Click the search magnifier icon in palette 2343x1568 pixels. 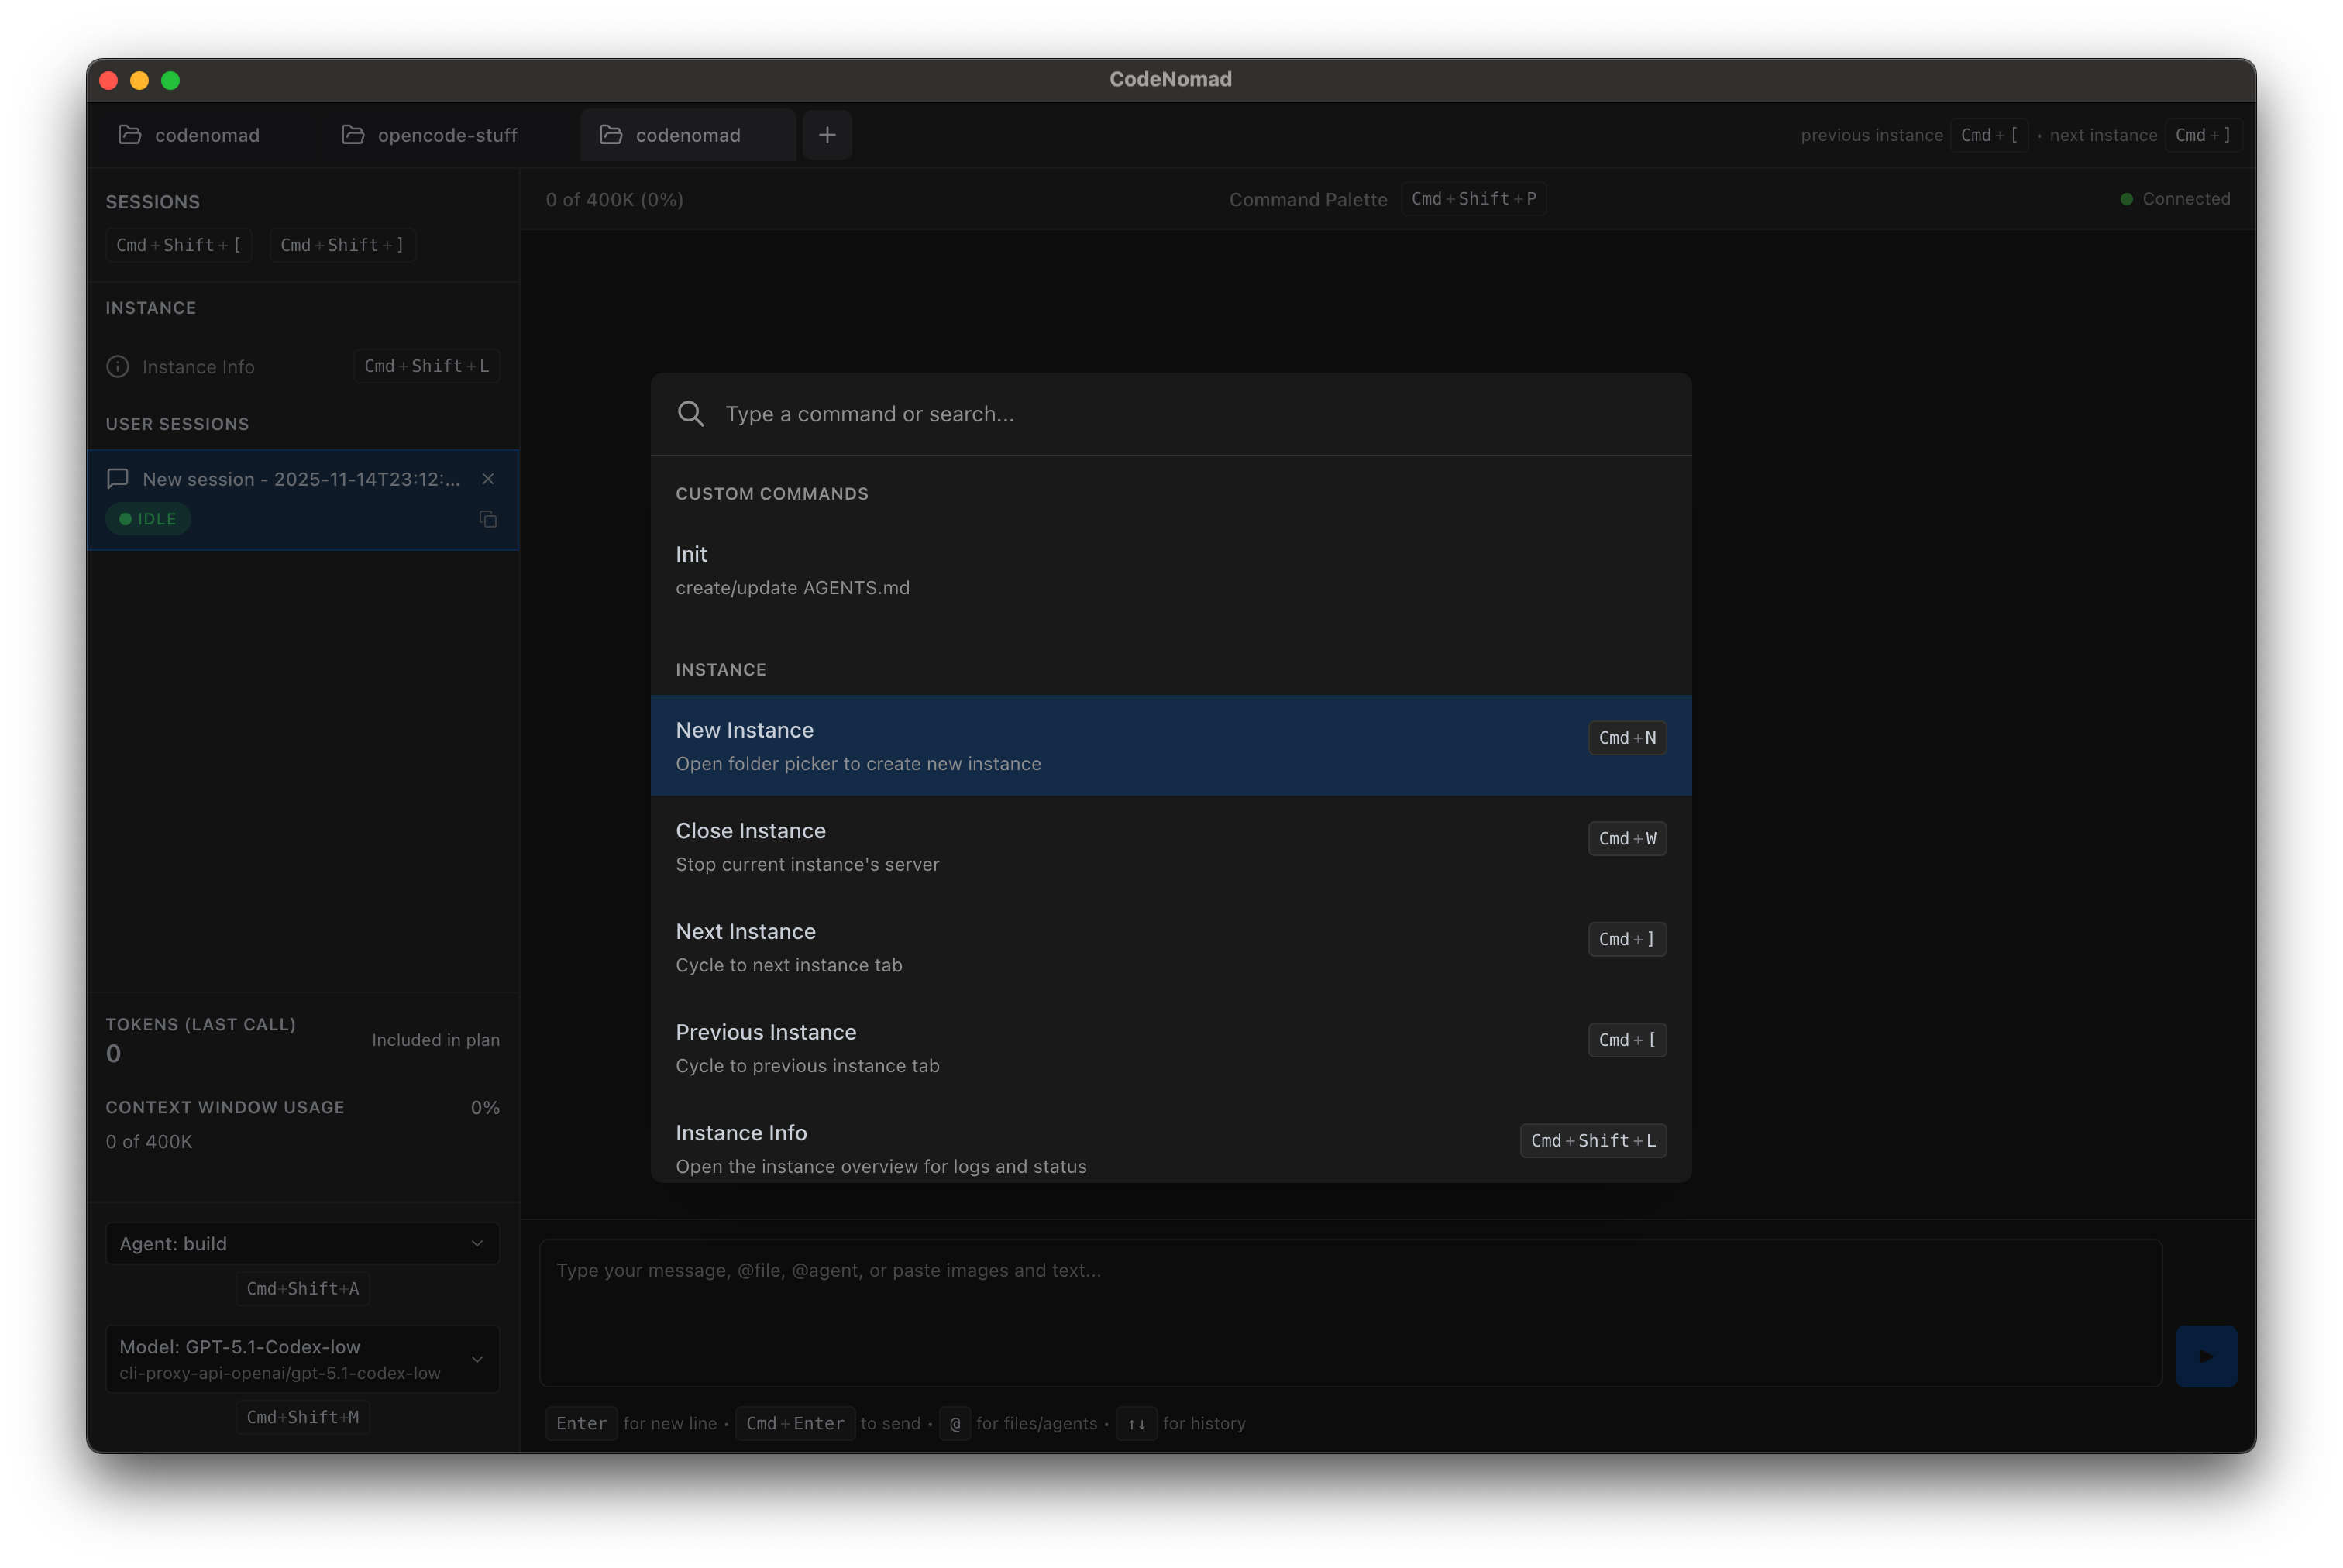(x=690, y=414)
